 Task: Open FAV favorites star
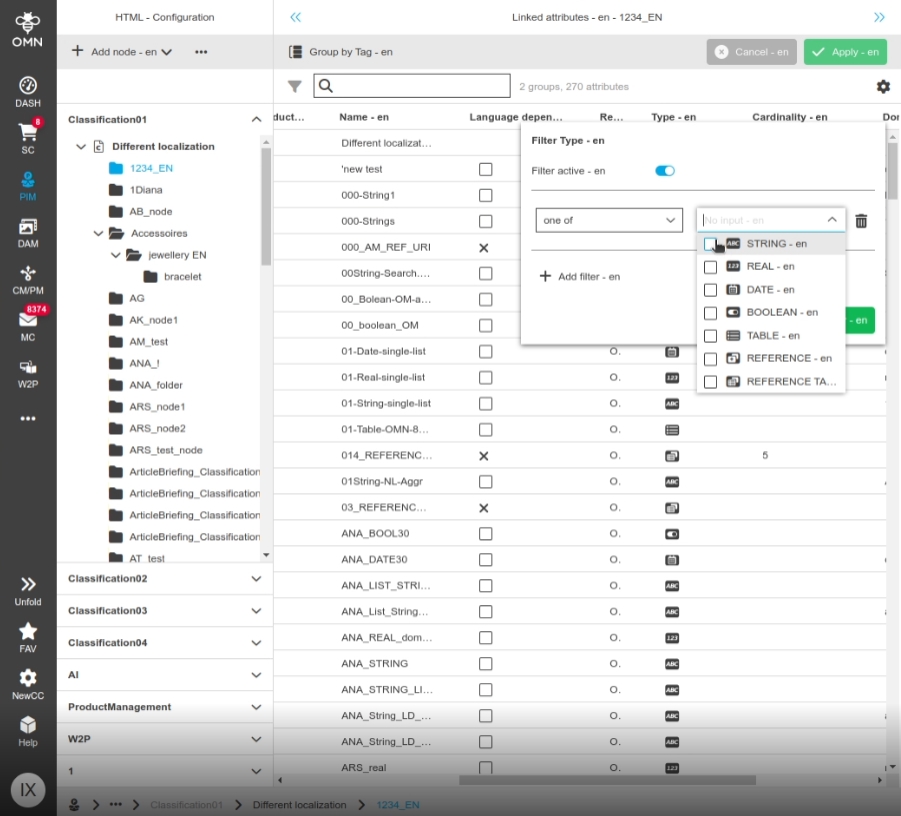[x=28, y=638]
